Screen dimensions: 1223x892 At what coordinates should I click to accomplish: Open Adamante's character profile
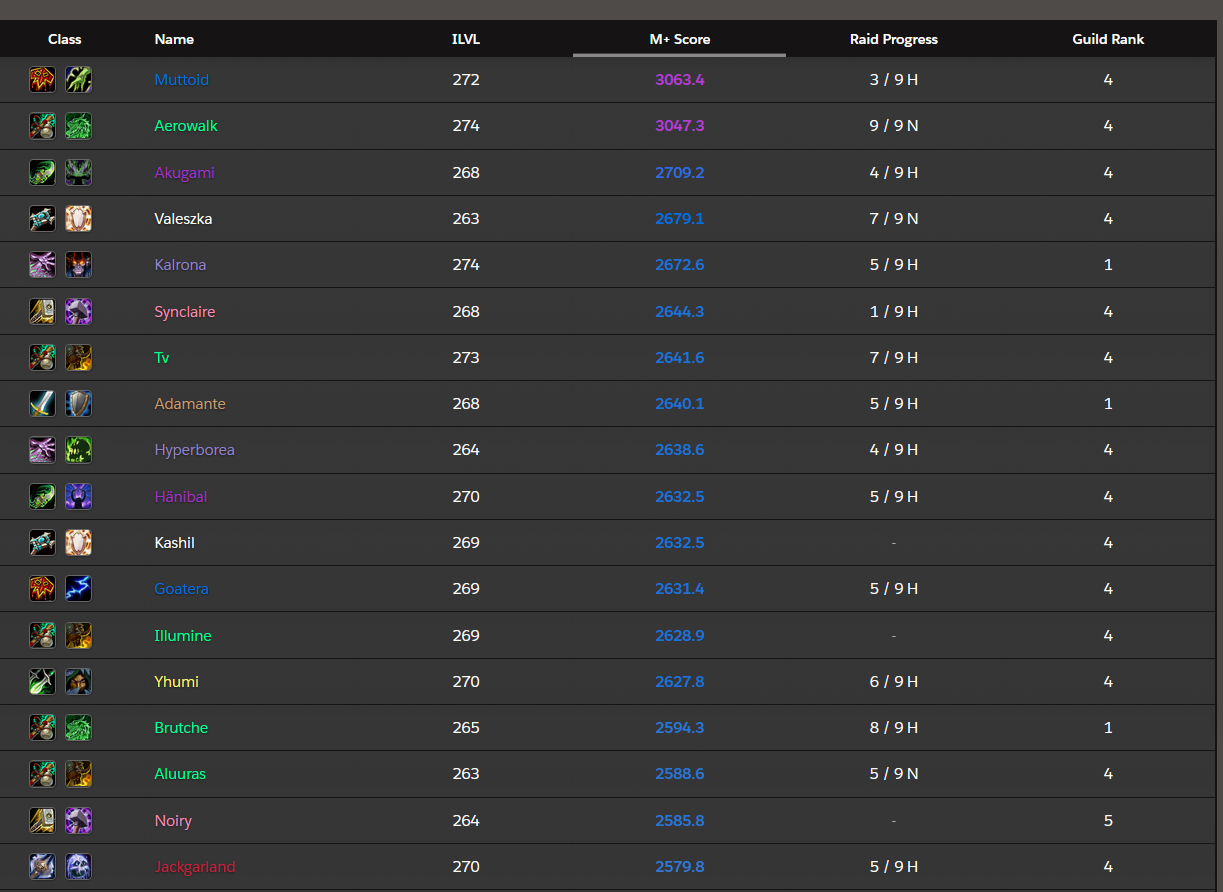pos(190,404)
